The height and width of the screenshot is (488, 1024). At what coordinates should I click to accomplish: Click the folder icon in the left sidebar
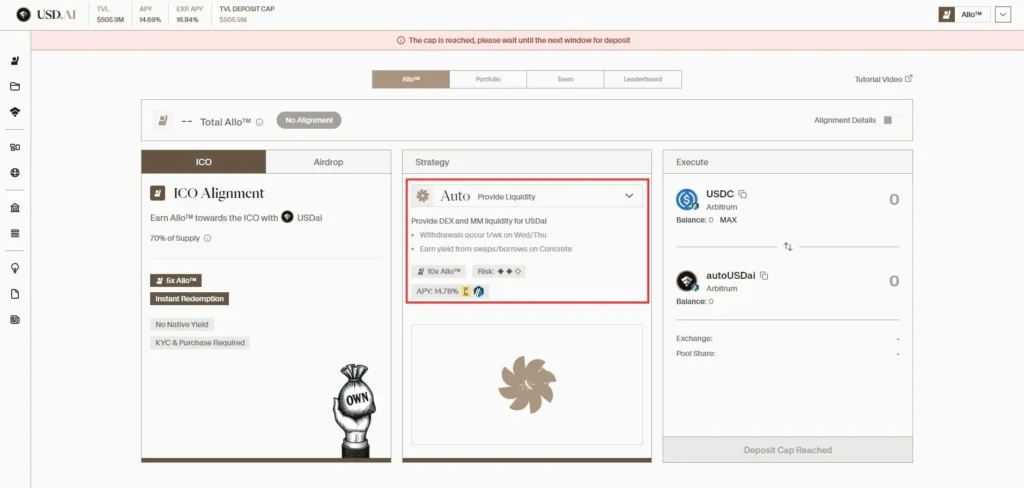pos(15,87)
